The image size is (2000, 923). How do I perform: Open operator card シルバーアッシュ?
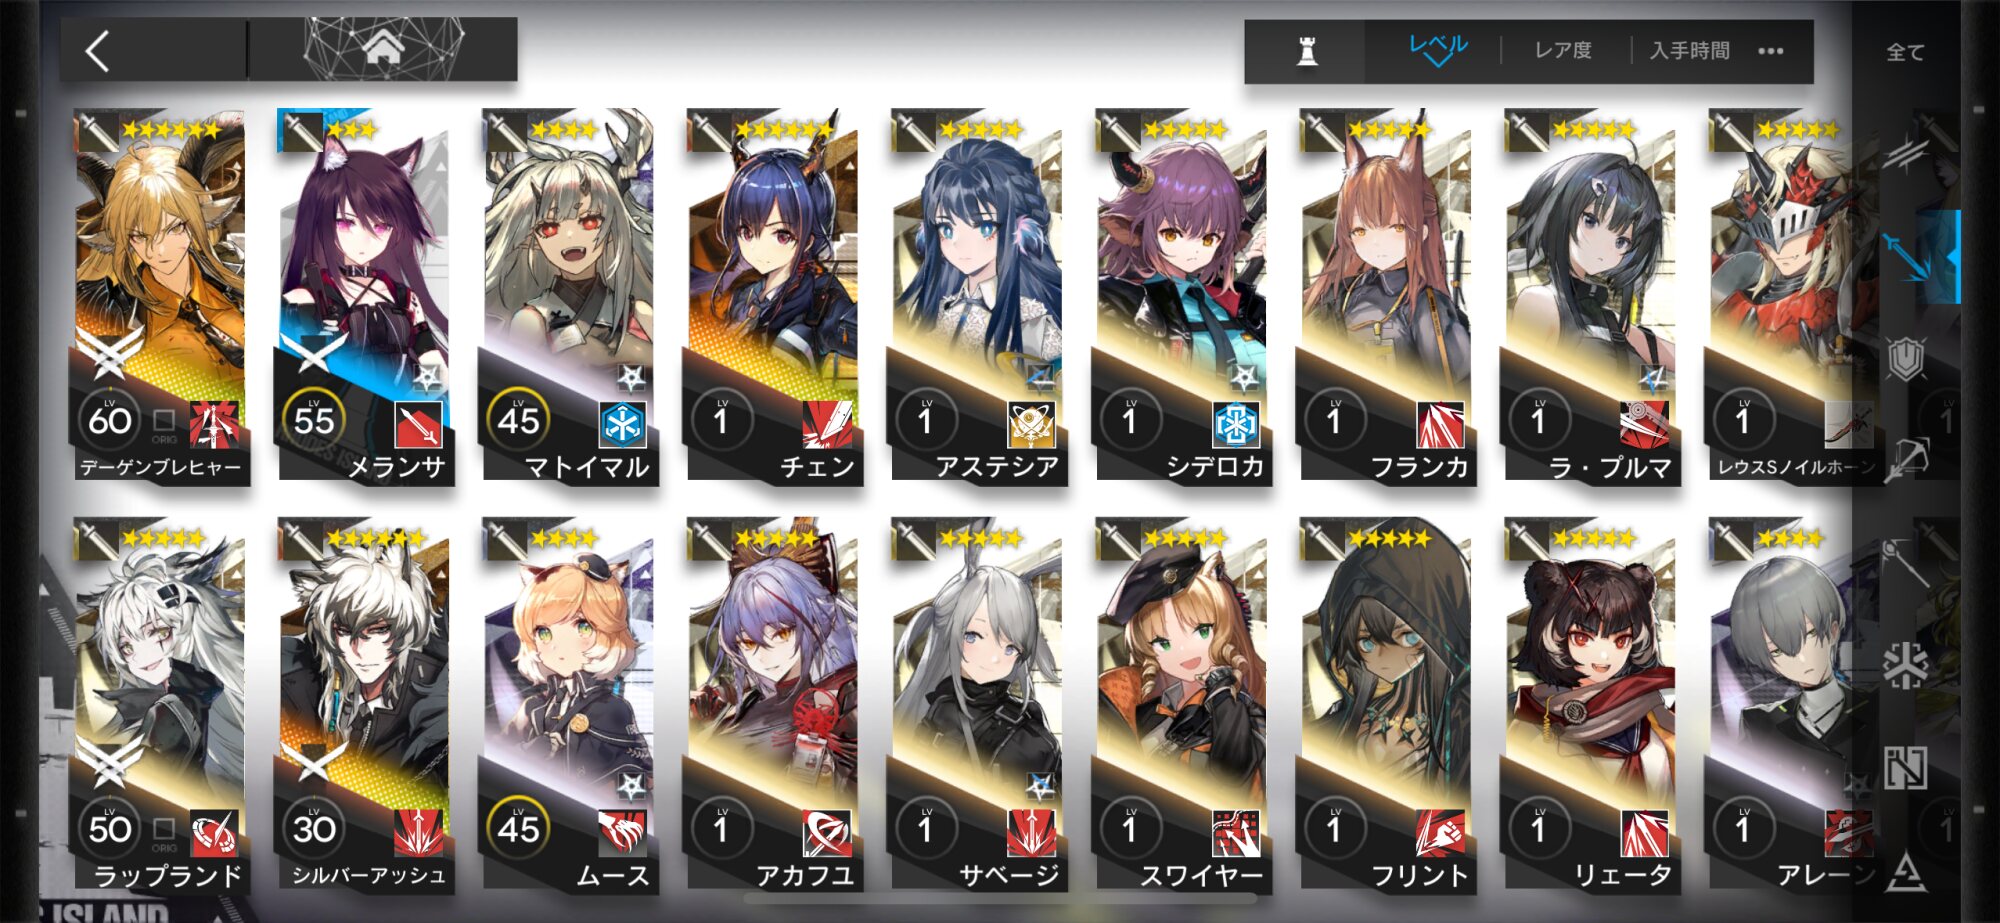(363, 704)
